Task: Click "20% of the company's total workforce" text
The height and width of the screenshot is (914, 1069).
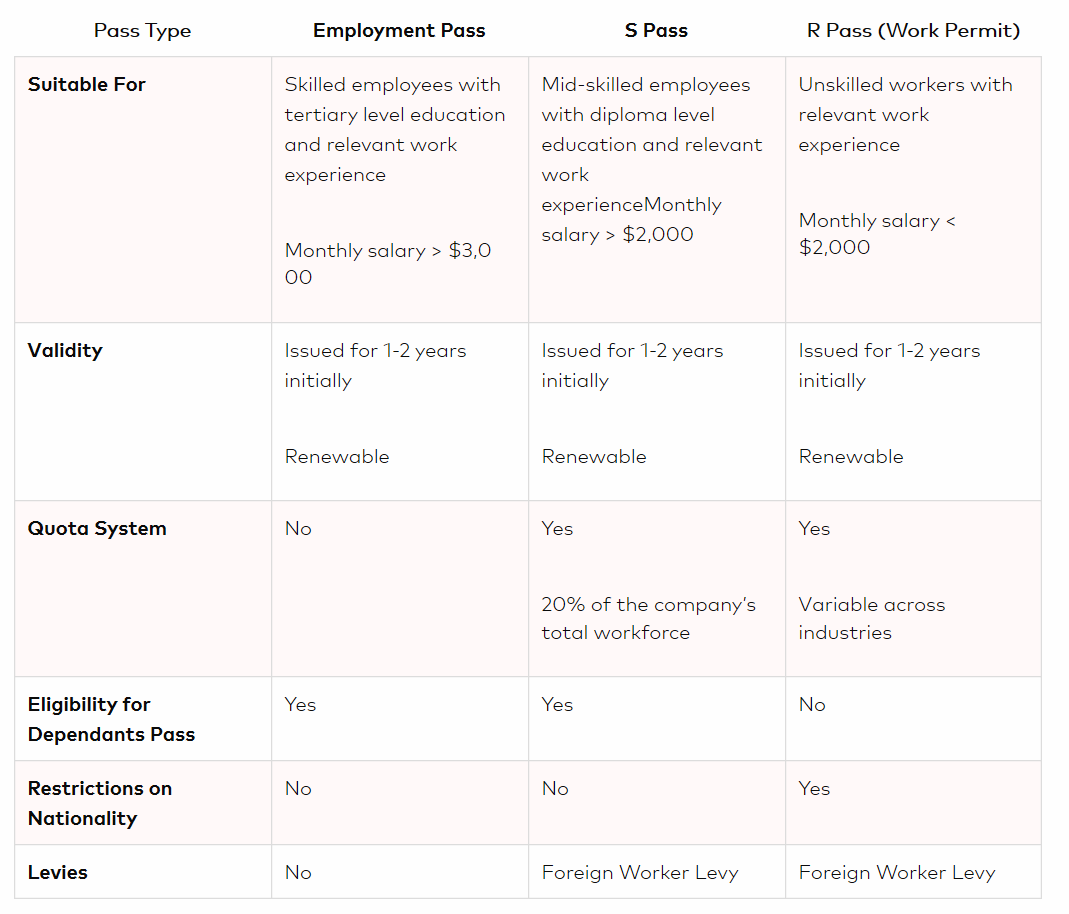Action: 648,619
